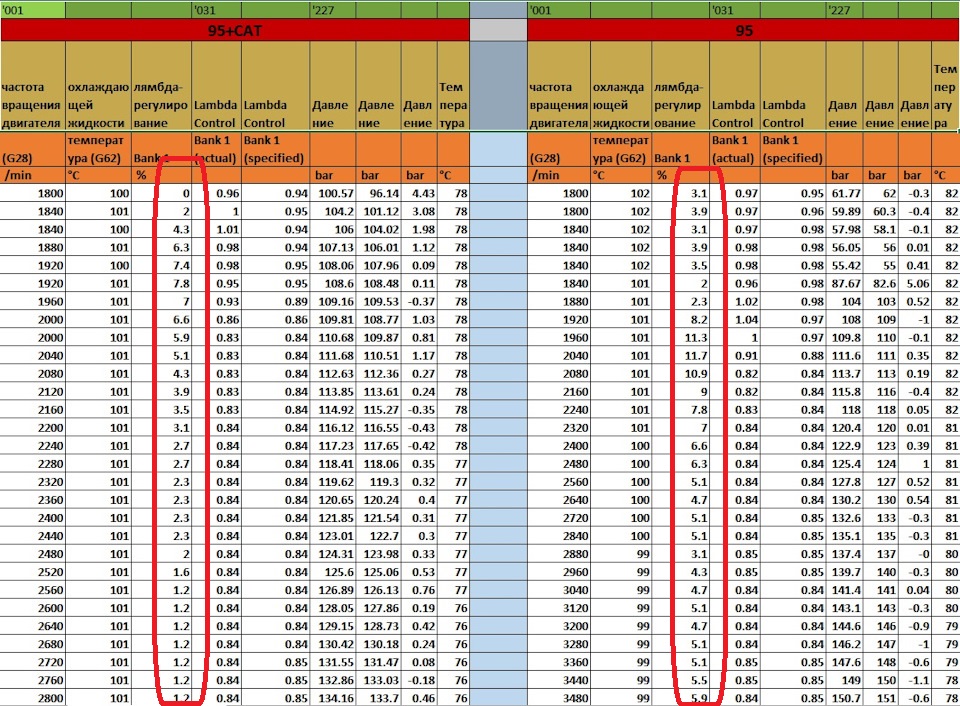Click the '001 cell above the 95+CAT table

pos(32,10)
